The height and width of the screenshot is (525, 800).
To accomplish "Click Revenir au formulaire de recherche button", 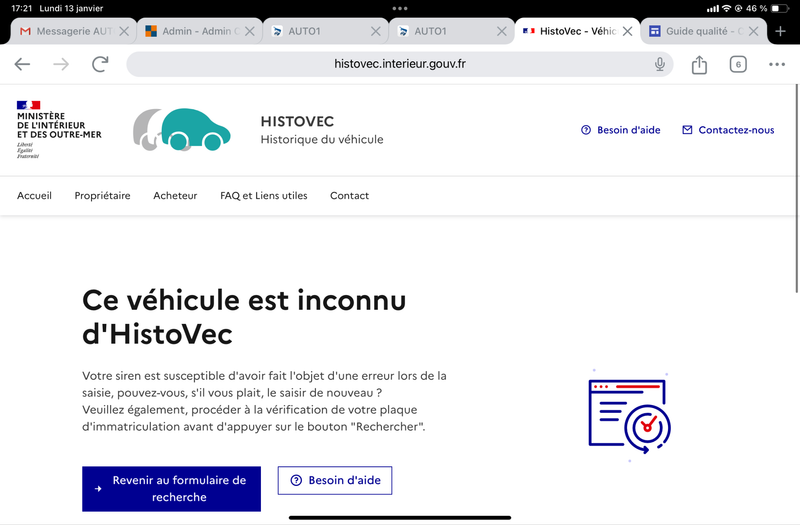I will [x=171, y=489].
